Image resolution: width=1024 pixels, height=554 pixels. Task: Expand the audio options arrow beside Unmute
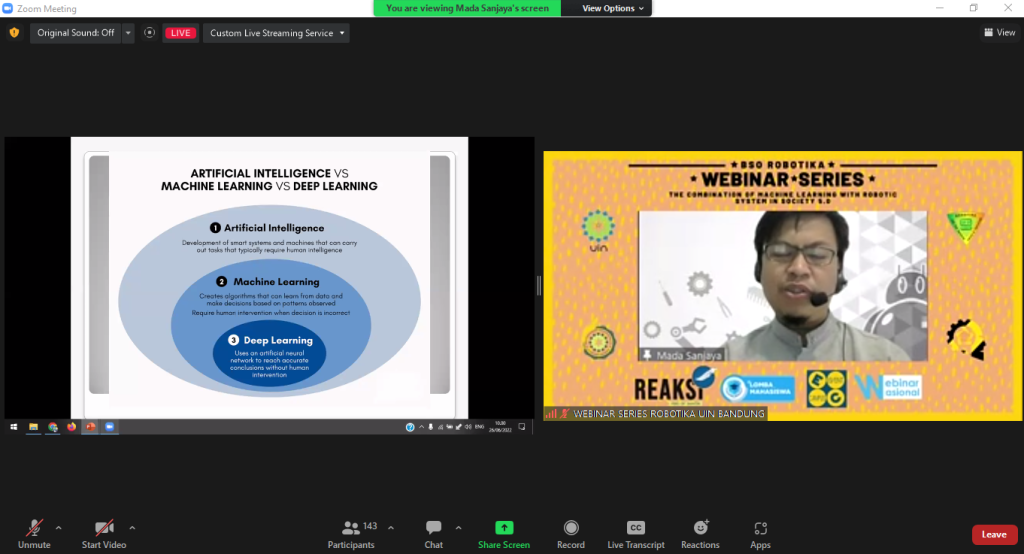(x=59, y=527)
